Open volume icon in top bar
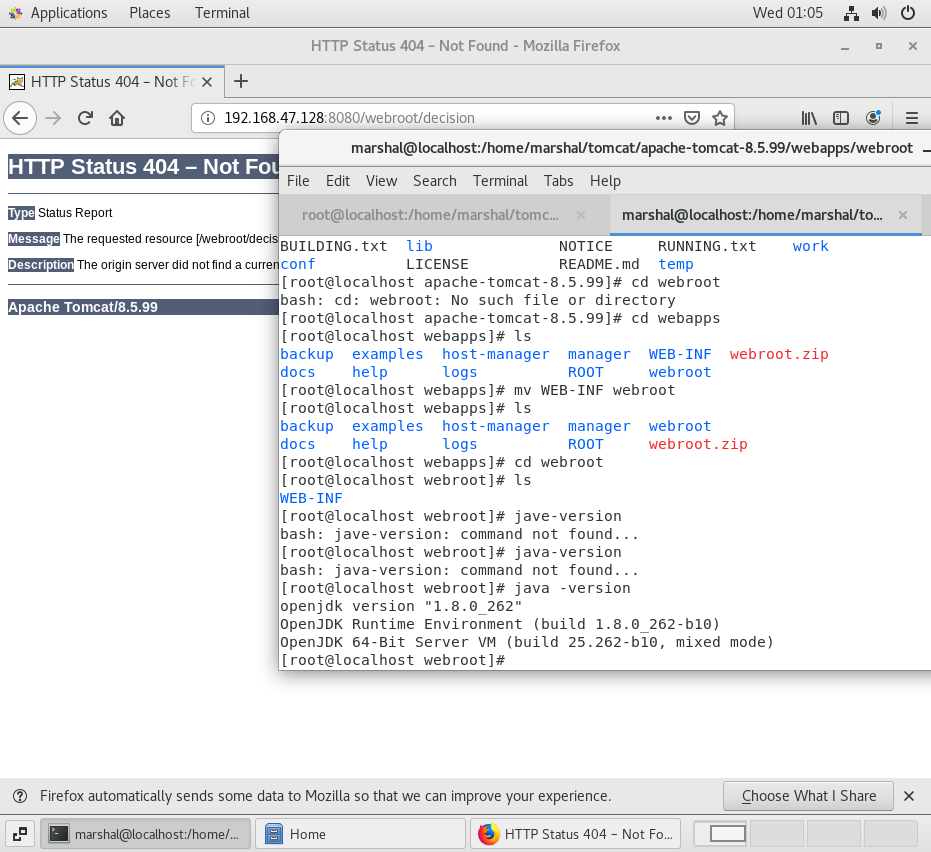 879,13
